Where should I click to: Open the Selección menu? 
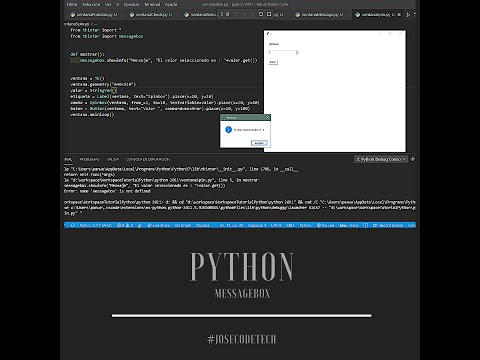click(x=91, y=4)
